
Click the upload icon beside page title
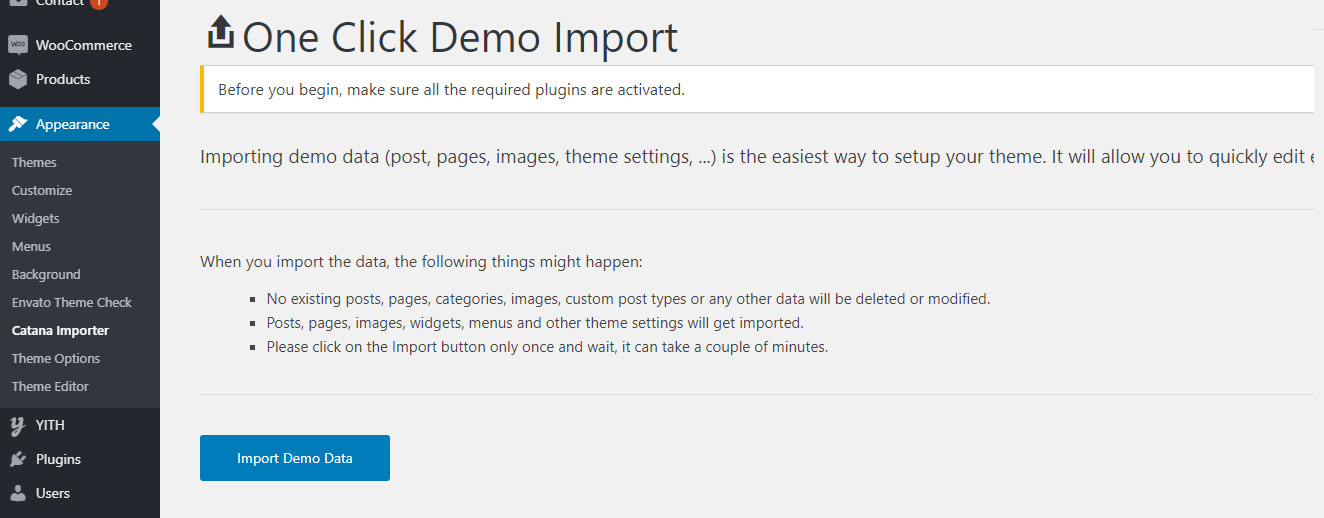[220, 33]
